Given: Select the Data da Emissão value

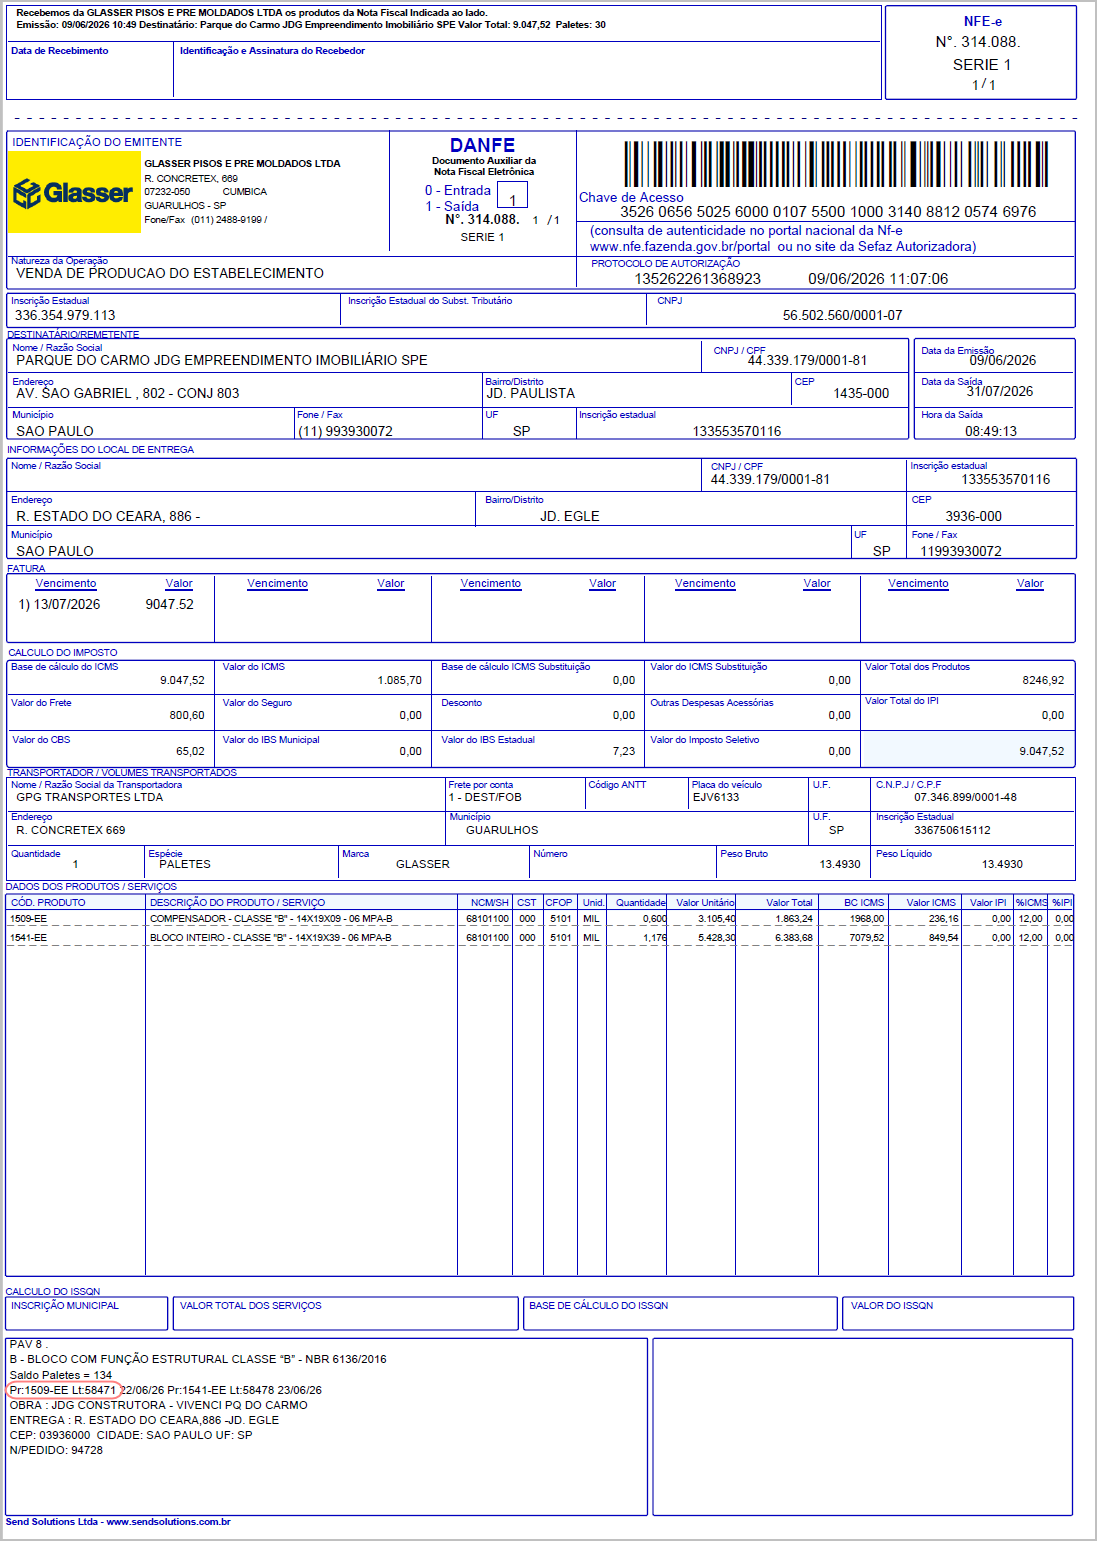Looking at the screenshot, I should pyautogui.click(x=1002, y=360).
